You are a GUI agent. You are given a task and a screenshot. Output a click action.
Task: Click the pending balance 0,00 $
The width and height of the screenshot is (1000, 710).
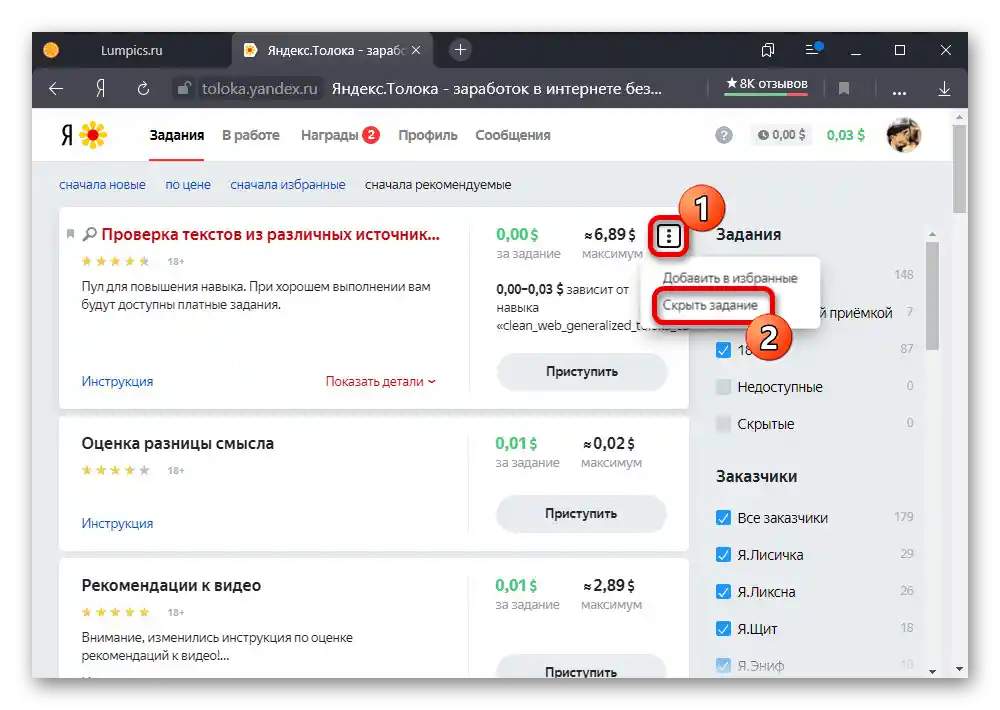point(781,135)
